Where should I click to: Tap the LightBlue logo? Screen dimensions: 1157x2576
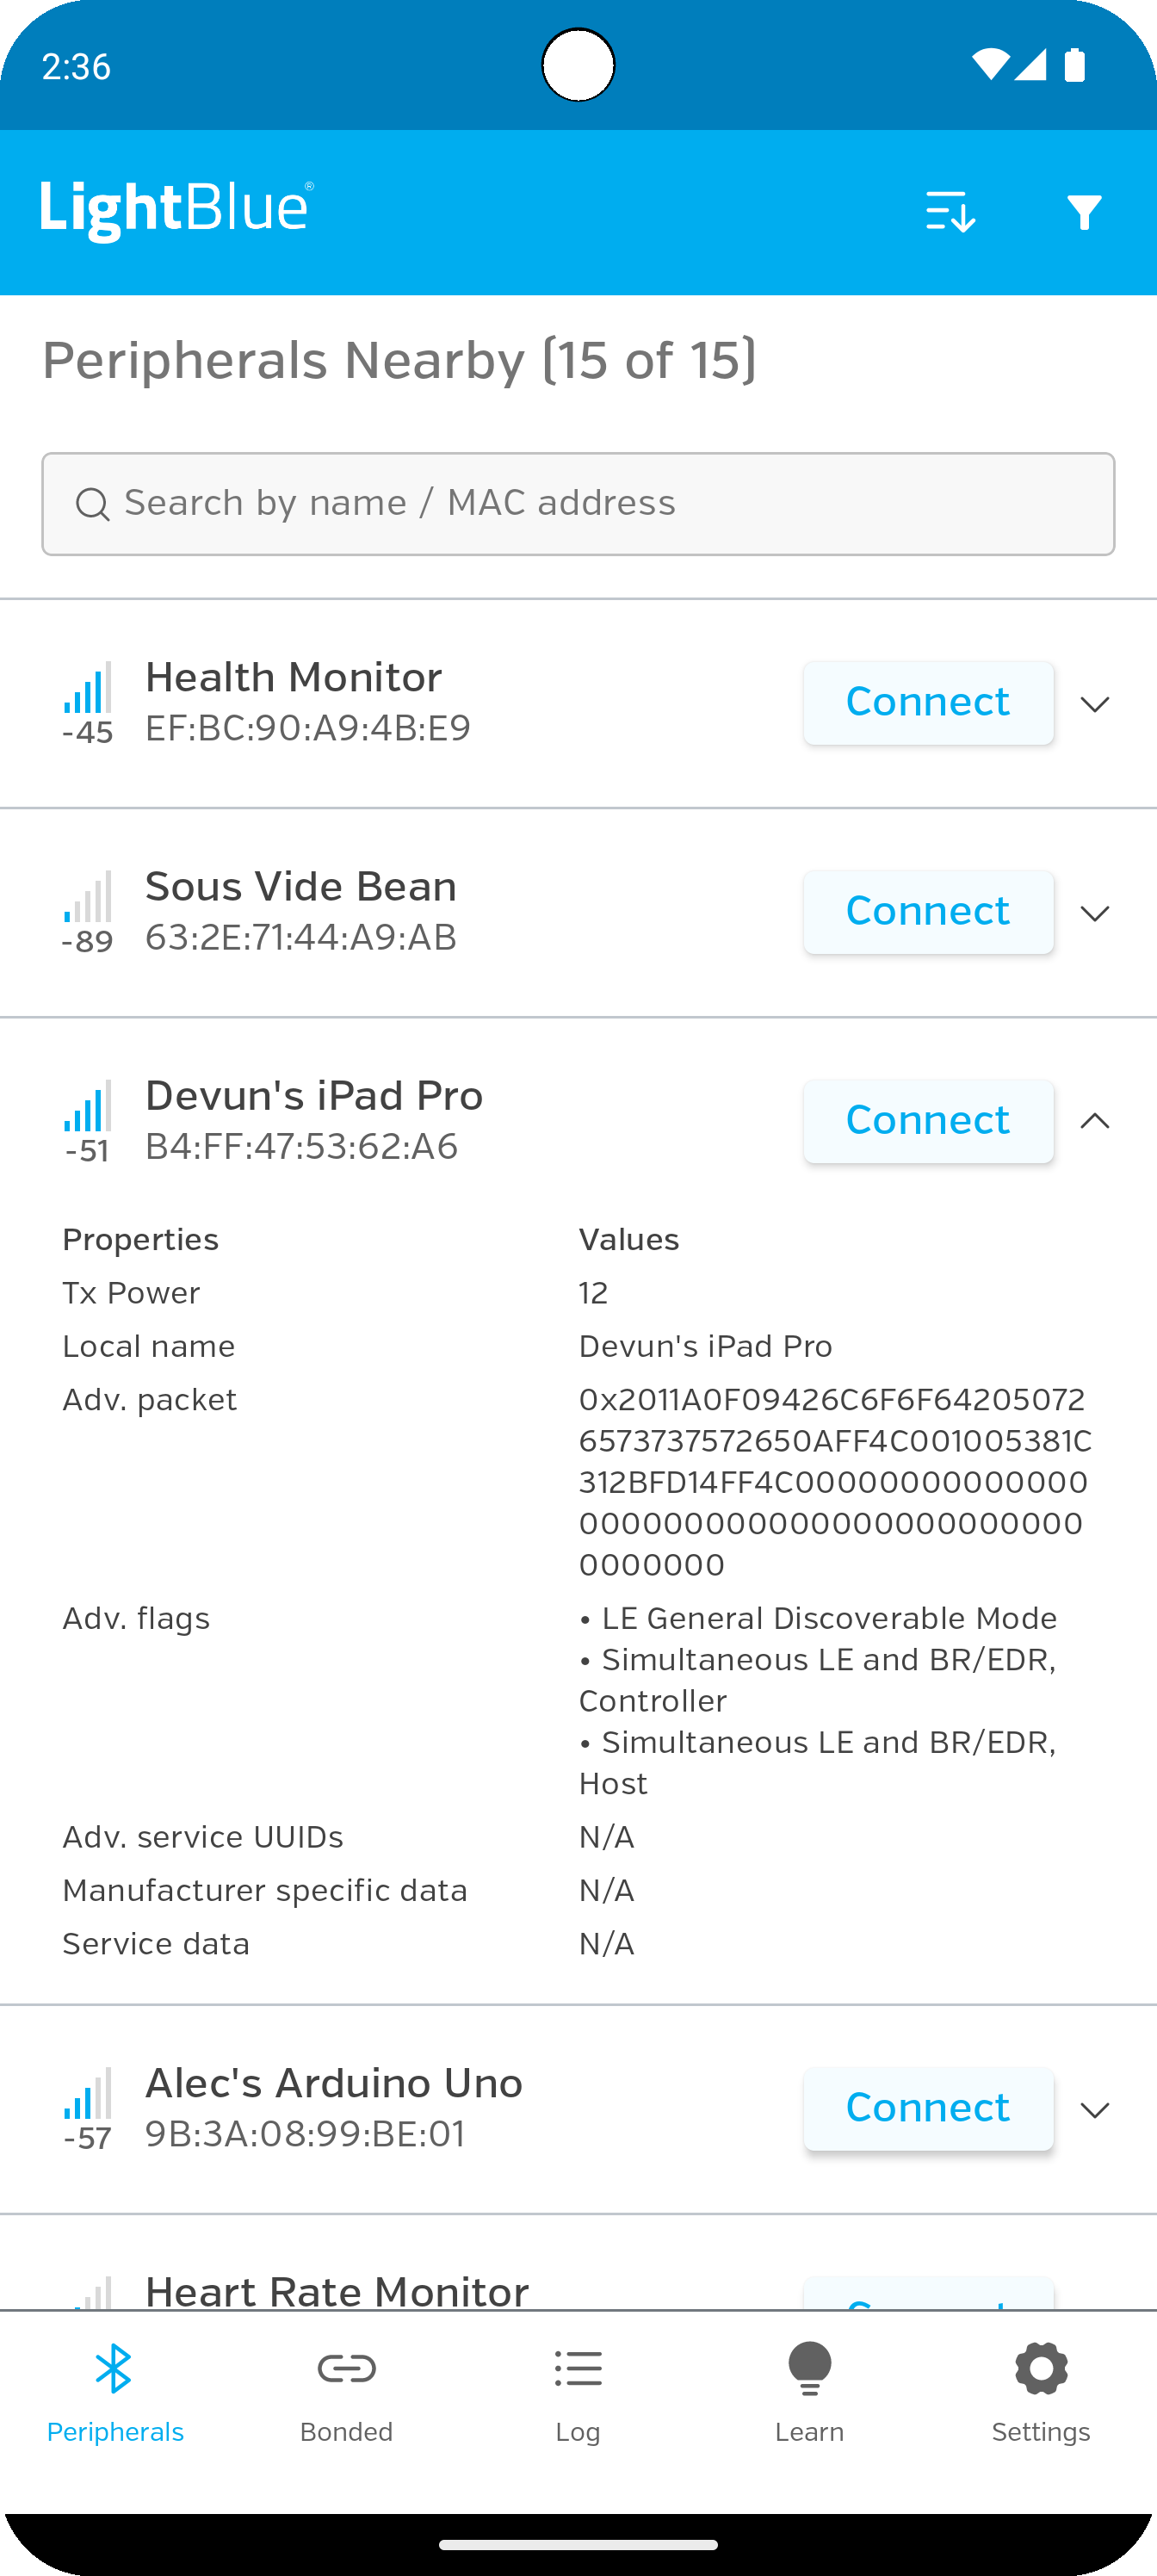pyautogui.click(x=177, y=211)
